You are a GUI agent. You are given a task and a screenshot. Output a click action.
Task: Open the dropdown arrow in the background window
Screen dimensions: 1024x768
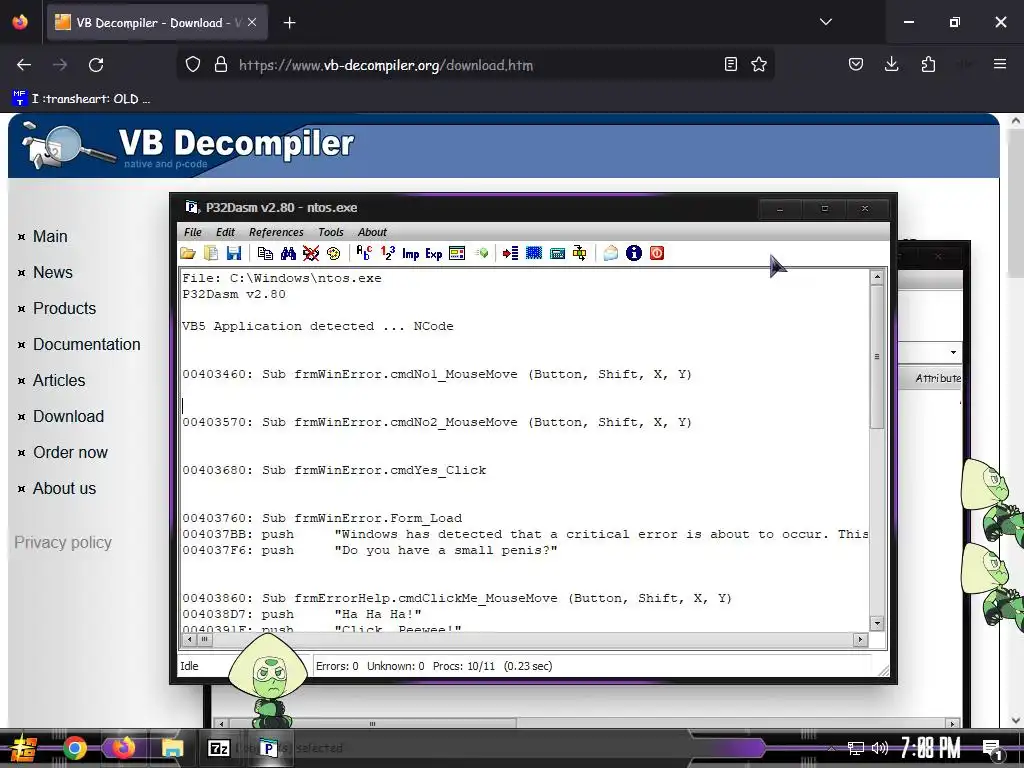[953, 353]
